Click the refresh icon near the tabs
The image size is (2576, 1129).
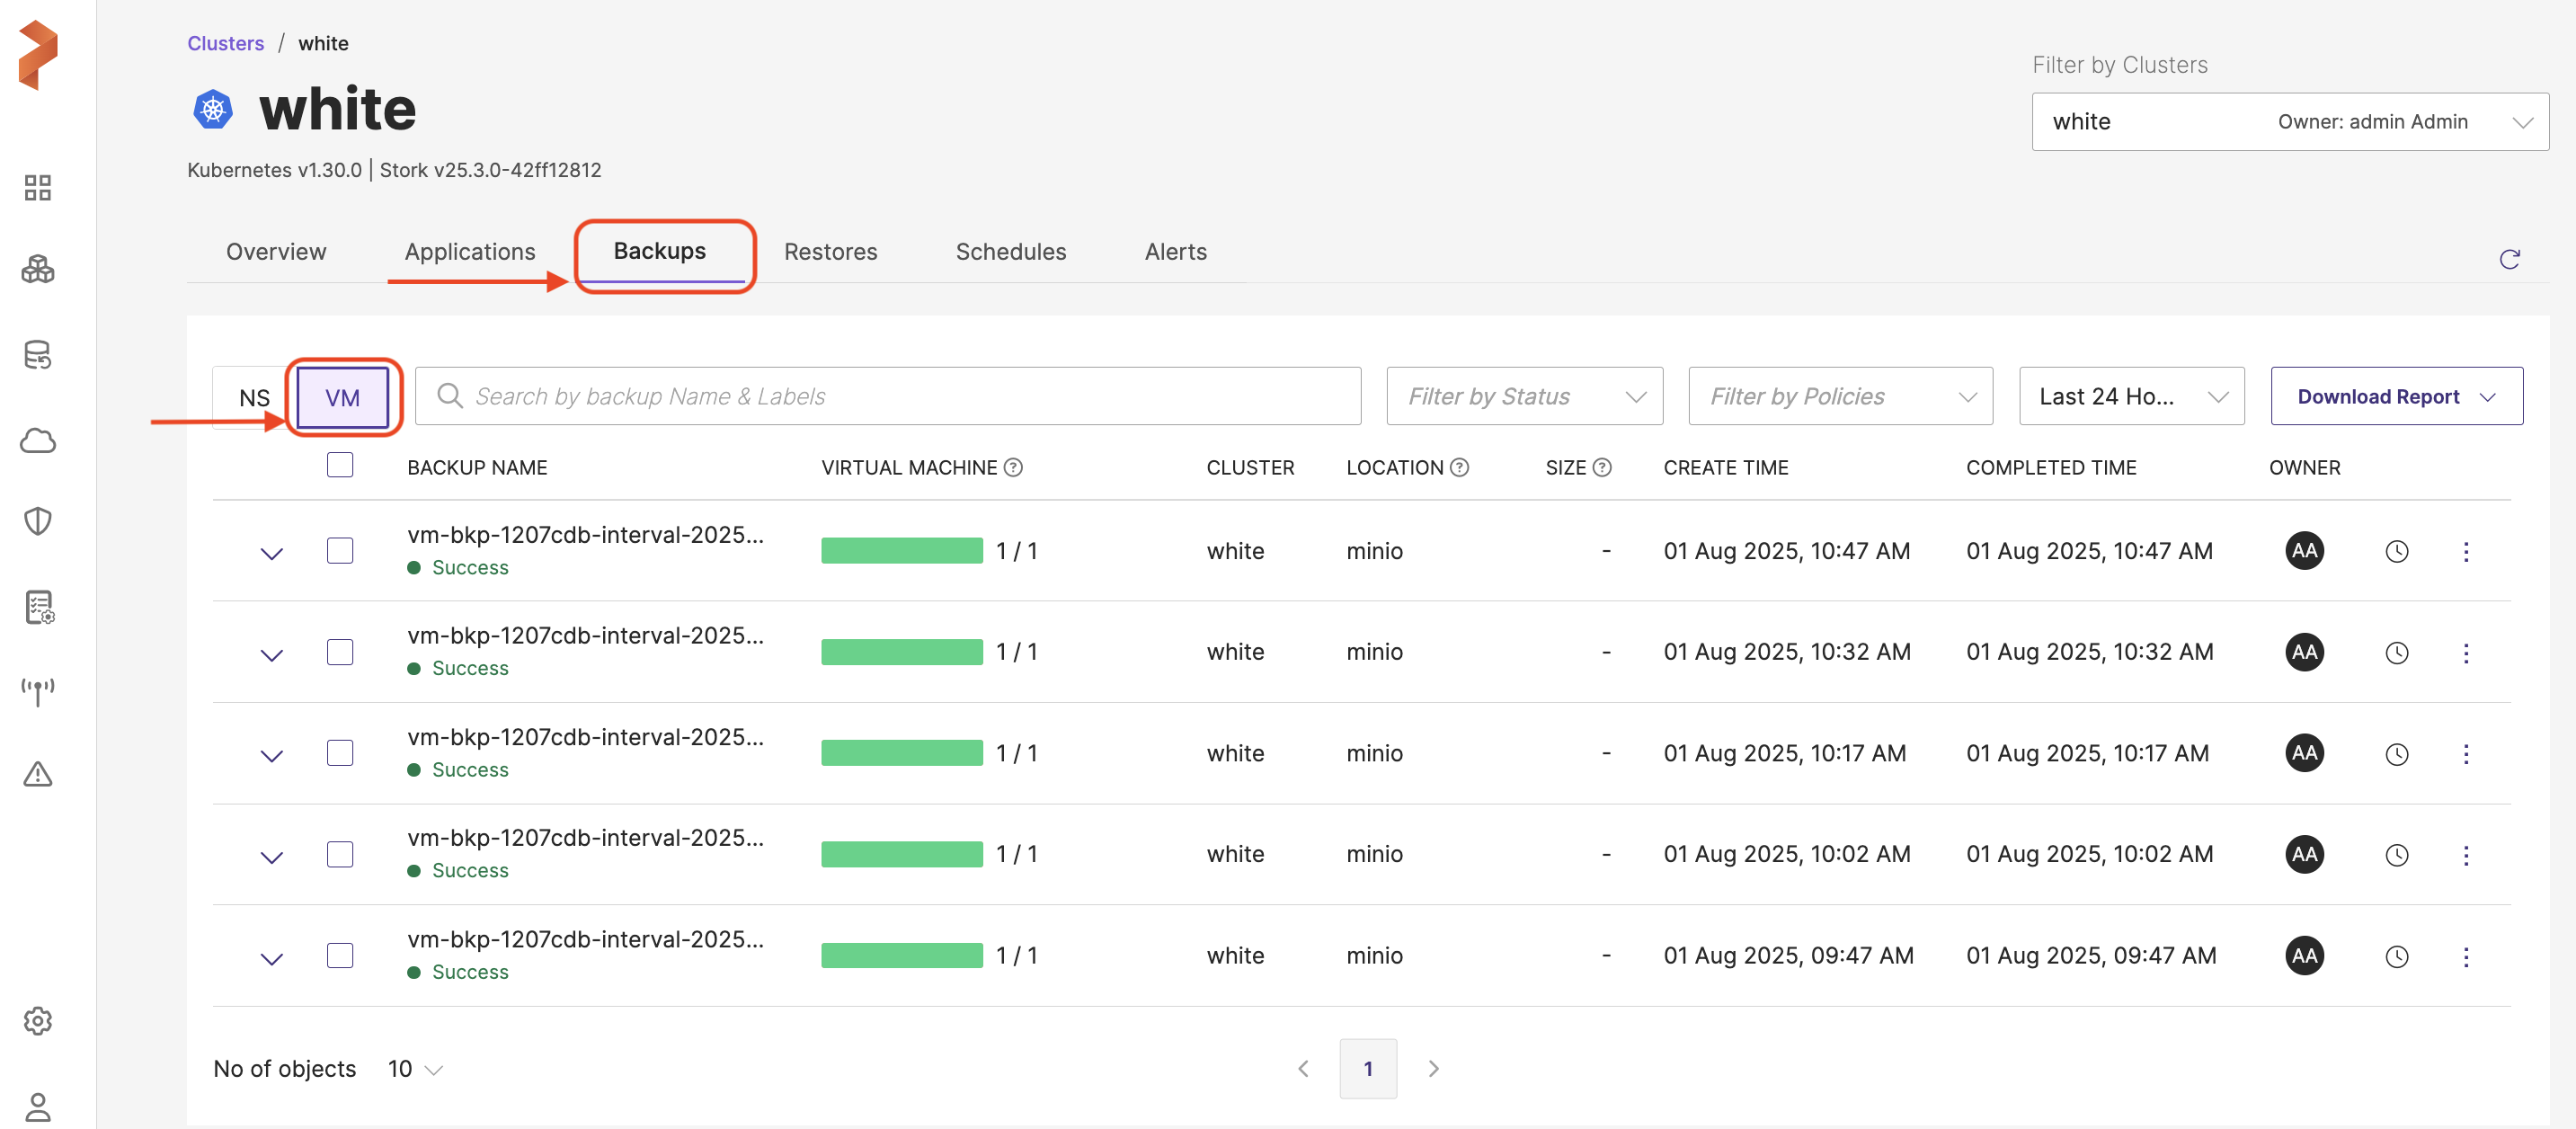(x=2509, y=260)
